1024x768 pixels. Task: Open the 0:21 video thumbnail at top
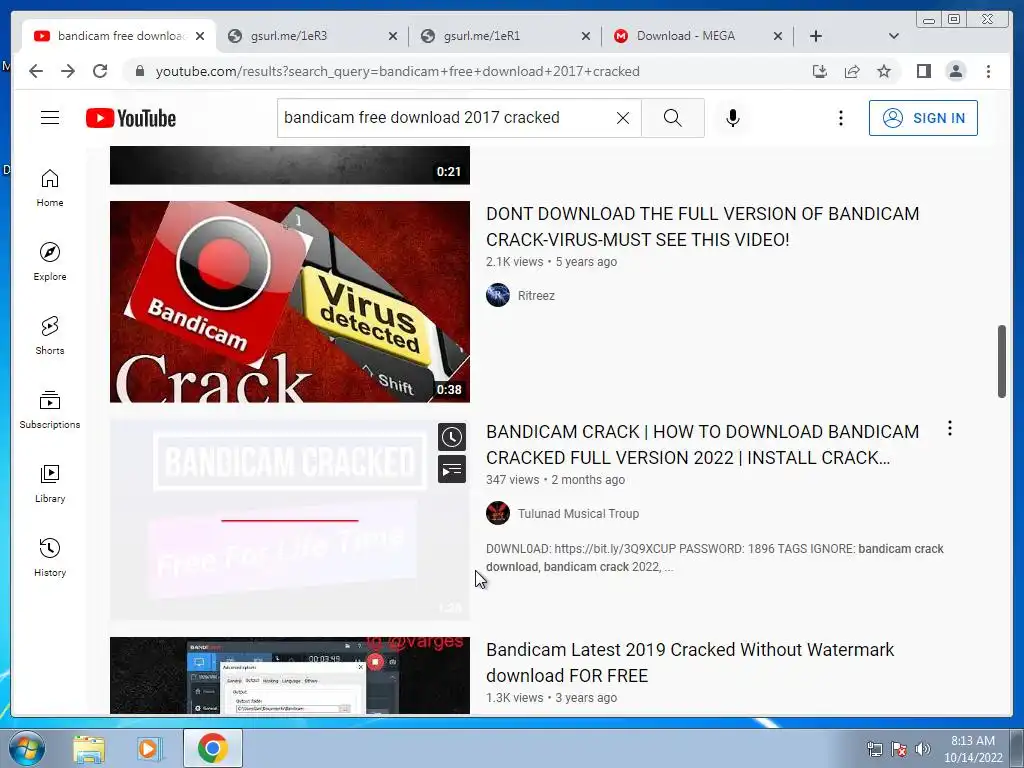(x=289, y=165)
